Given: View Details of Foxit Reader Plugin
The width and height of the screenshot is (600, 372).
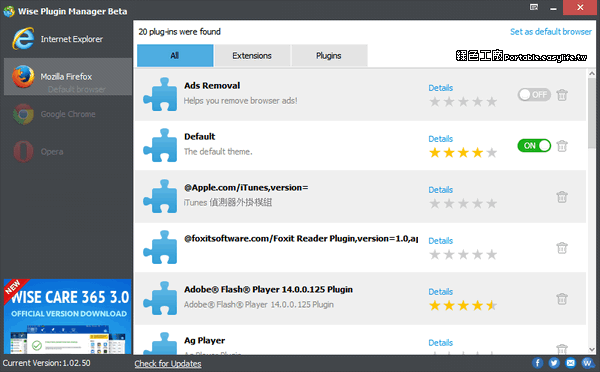Looking at the screenshot, I should (440, 240).
